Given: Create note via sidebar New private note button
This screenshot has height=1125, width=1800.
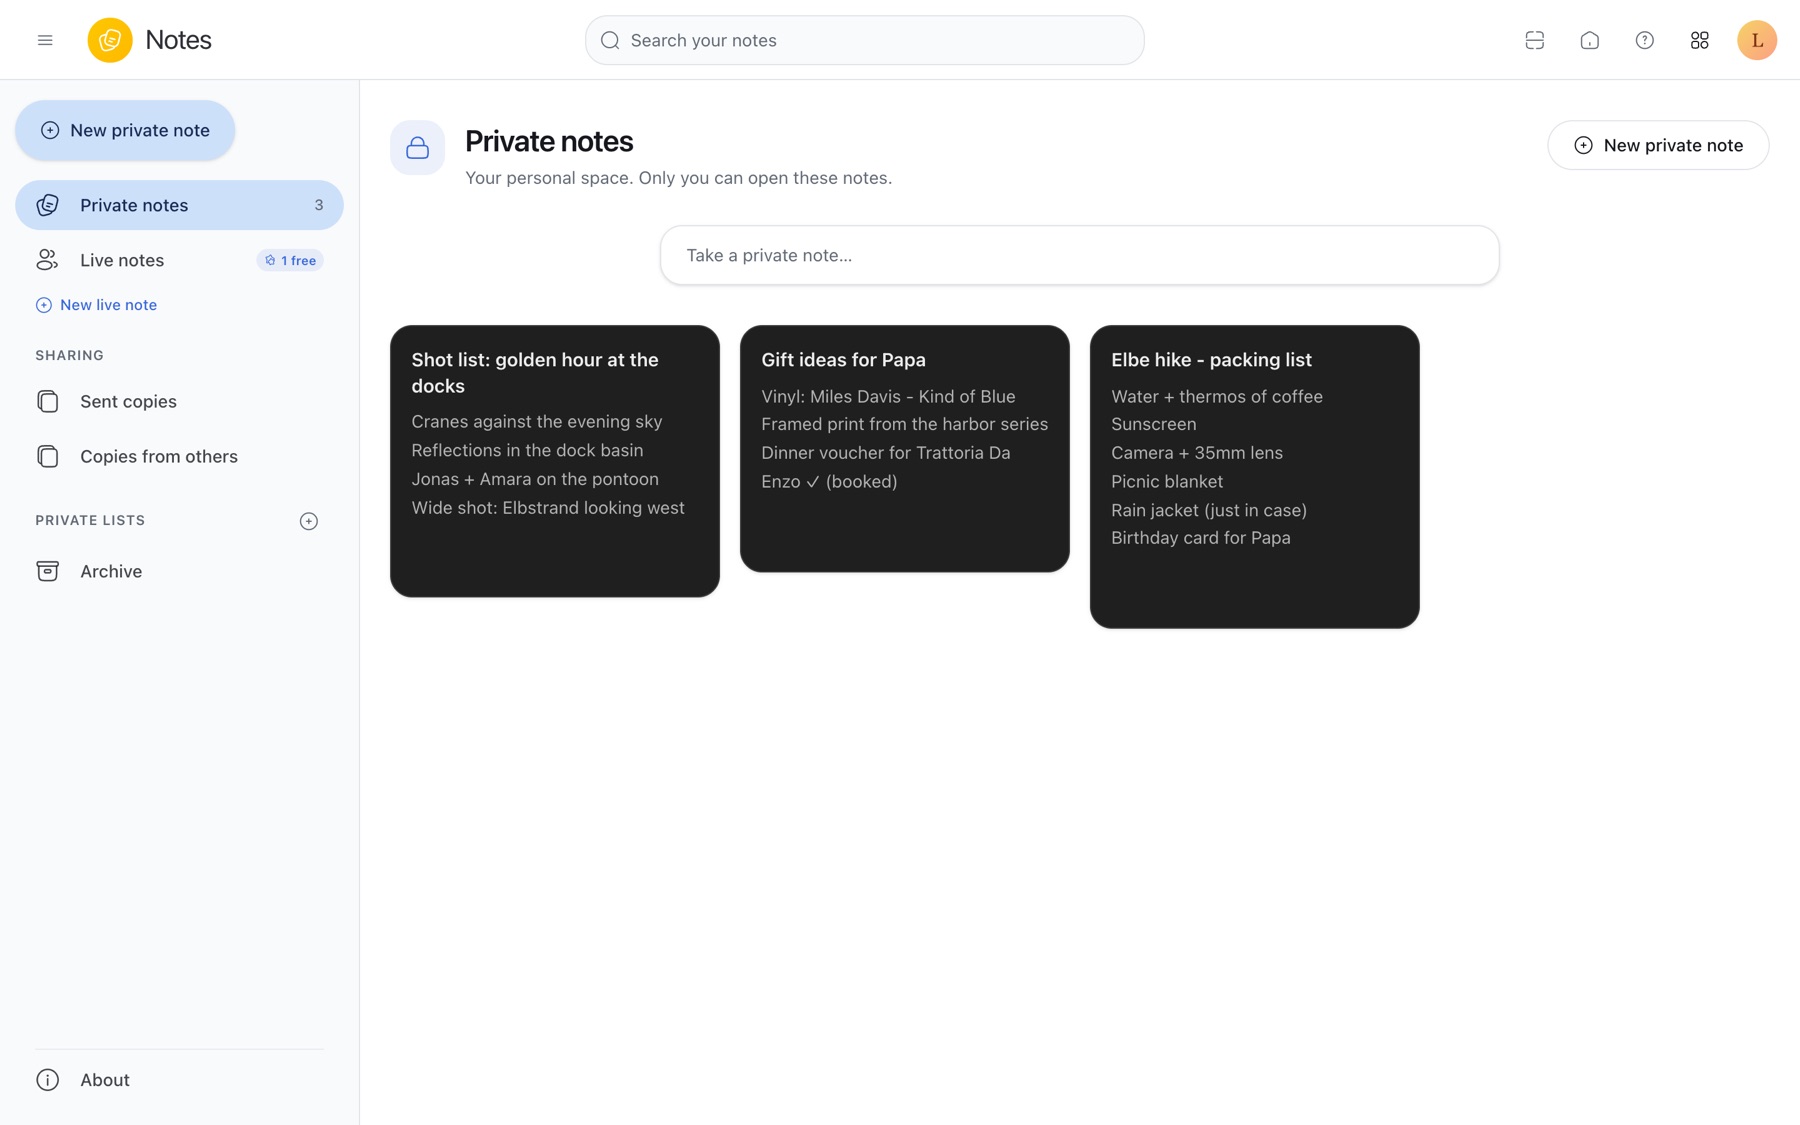Looking at the screenshot, I should pyautogui.click(x=125, y=130).
